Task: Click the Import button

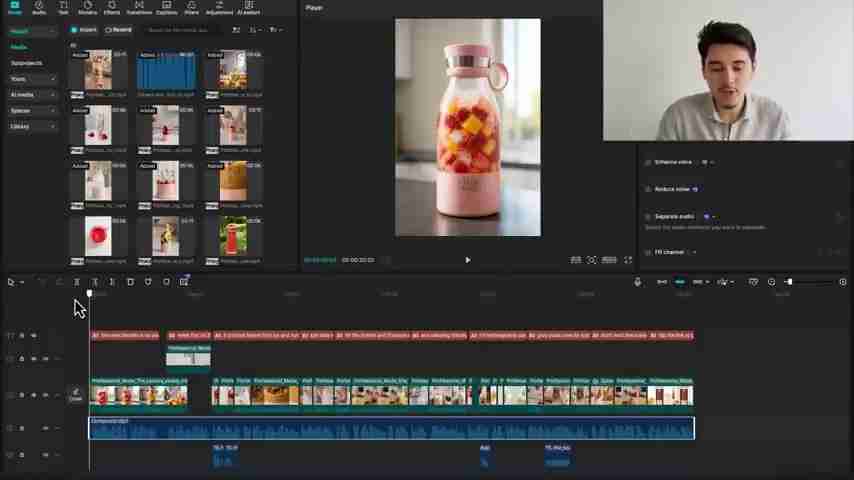Action: pyautogui.click(x=85, y=30)
